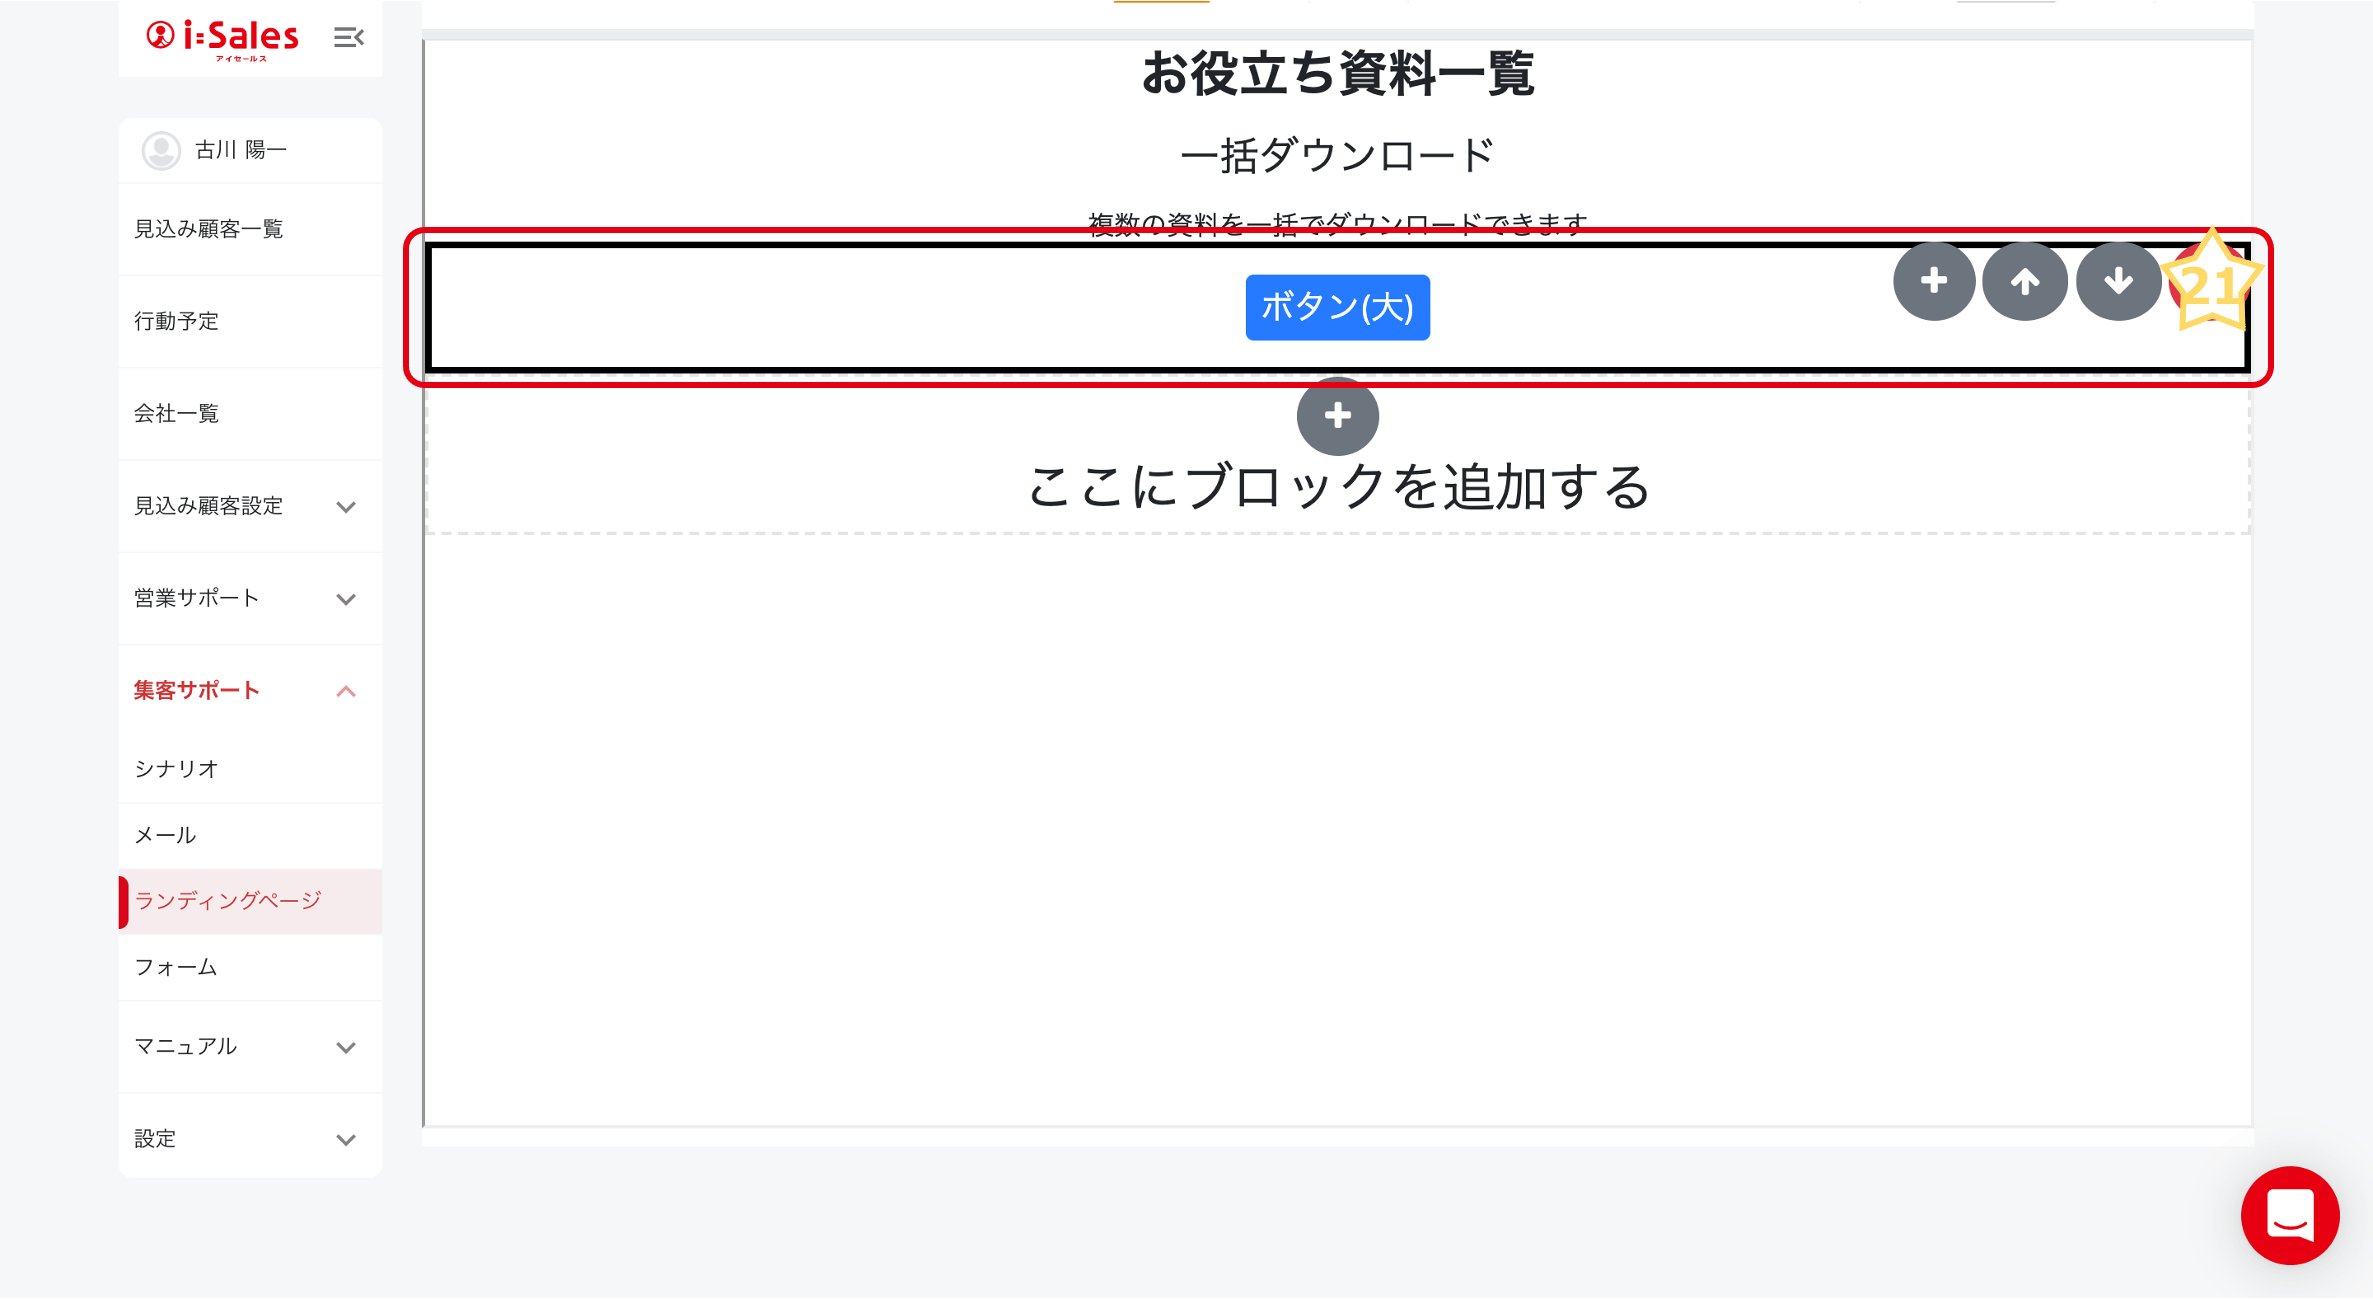Move the button block down with the arrow

pos(2118,281)
